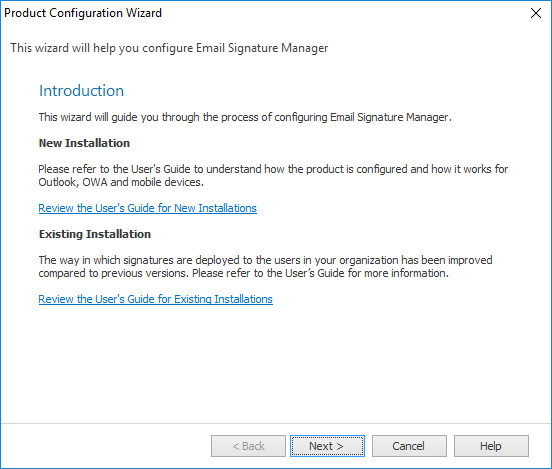Image resolution: width=552 pixels, height=469 pixels.
Task: Open User's Guide for Existing Installations link
Action: 156,299
